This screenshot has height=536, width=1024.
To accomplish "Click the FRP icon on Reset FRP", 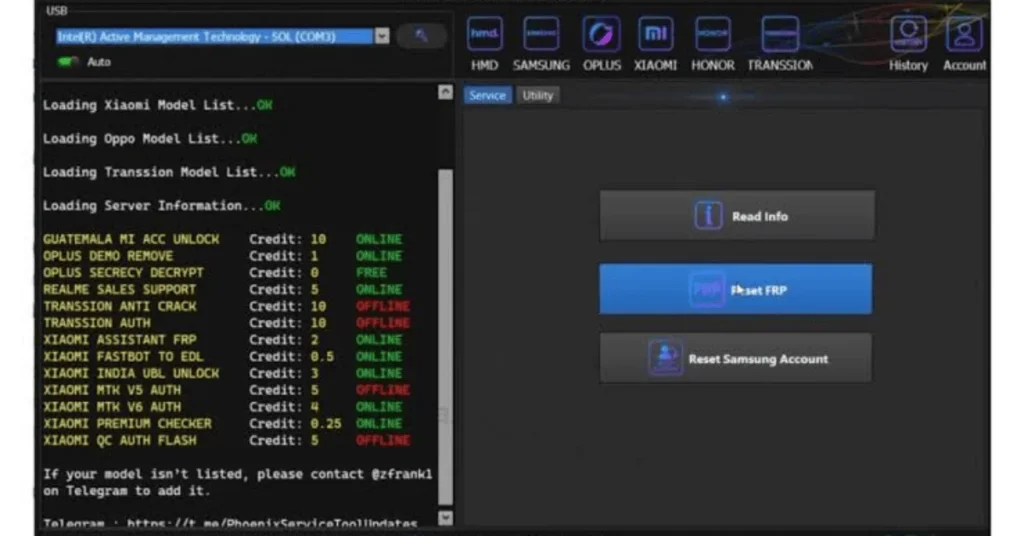I will point(706,289).
